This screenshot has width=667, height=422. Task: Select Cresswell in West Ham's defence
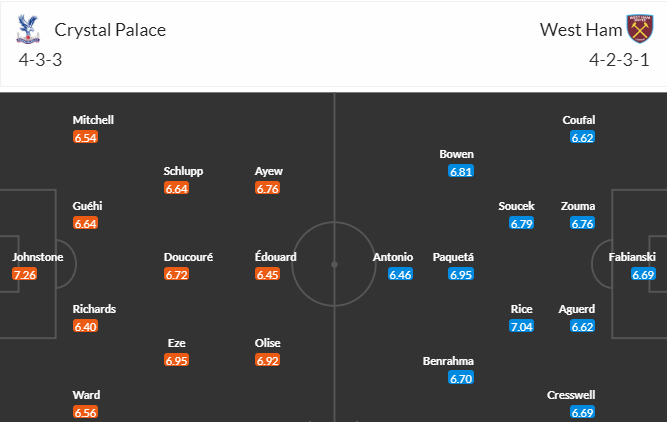click(x=571, y=395)
